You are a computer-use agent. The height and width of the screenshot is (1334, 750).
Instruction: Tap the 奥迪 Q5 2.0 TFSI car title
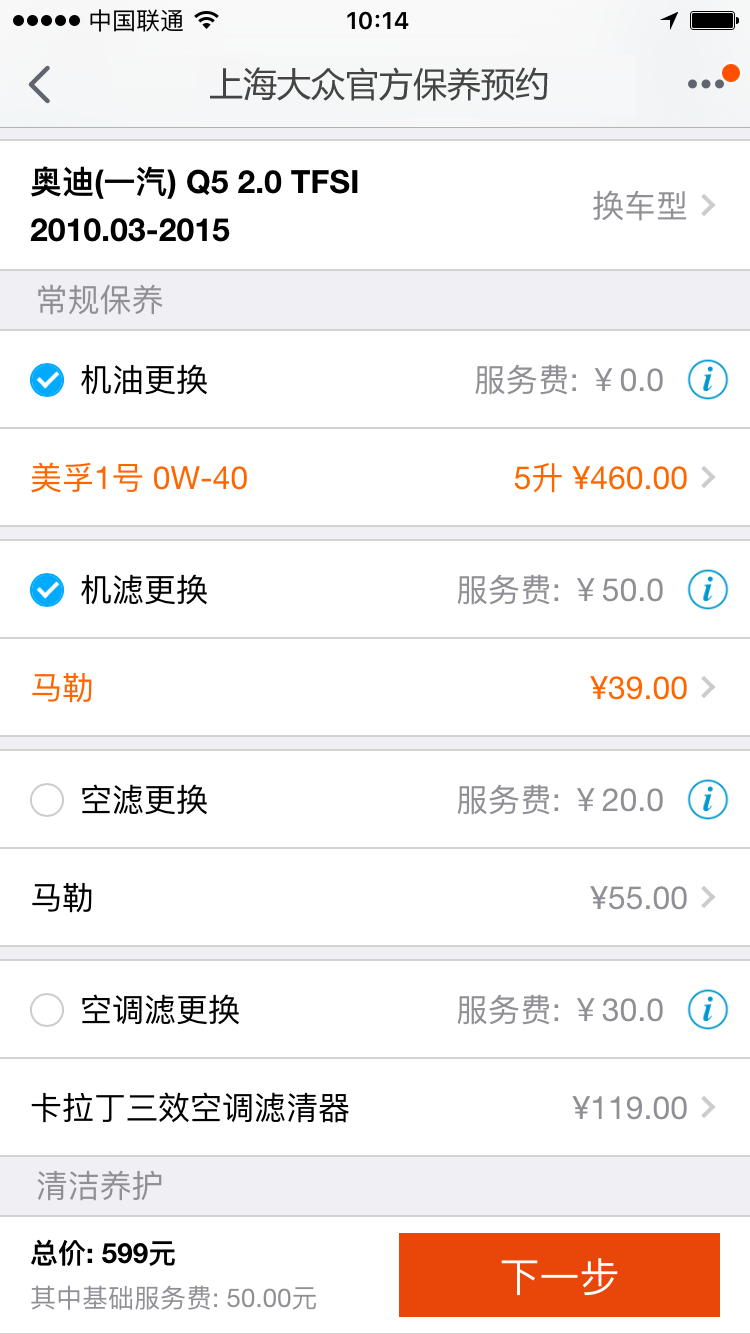[195, 206]
